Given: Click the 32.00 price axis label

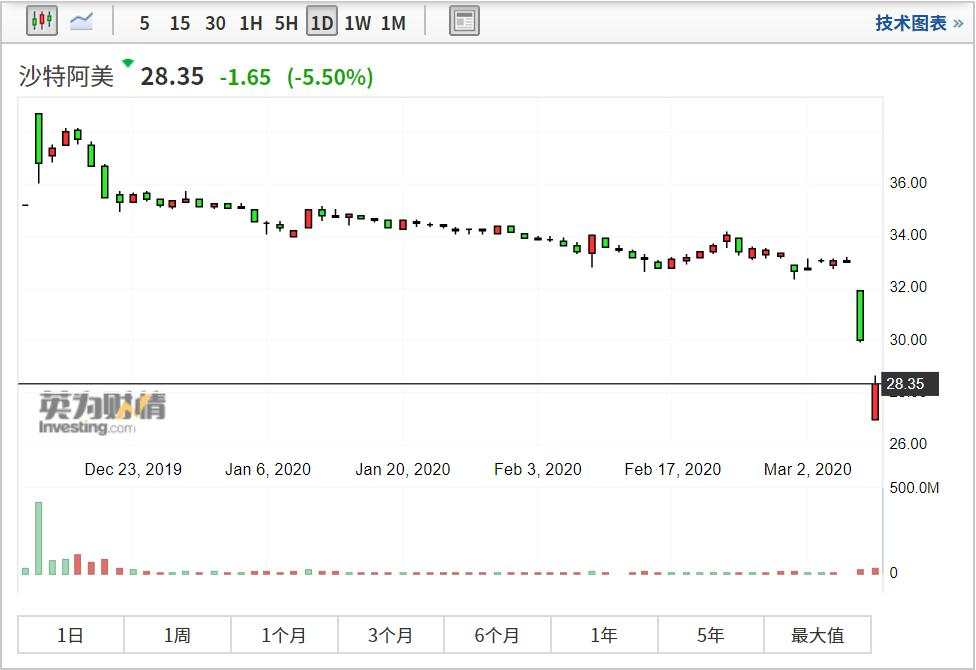Looking at the screenshot, I should (x=908, y=286).
